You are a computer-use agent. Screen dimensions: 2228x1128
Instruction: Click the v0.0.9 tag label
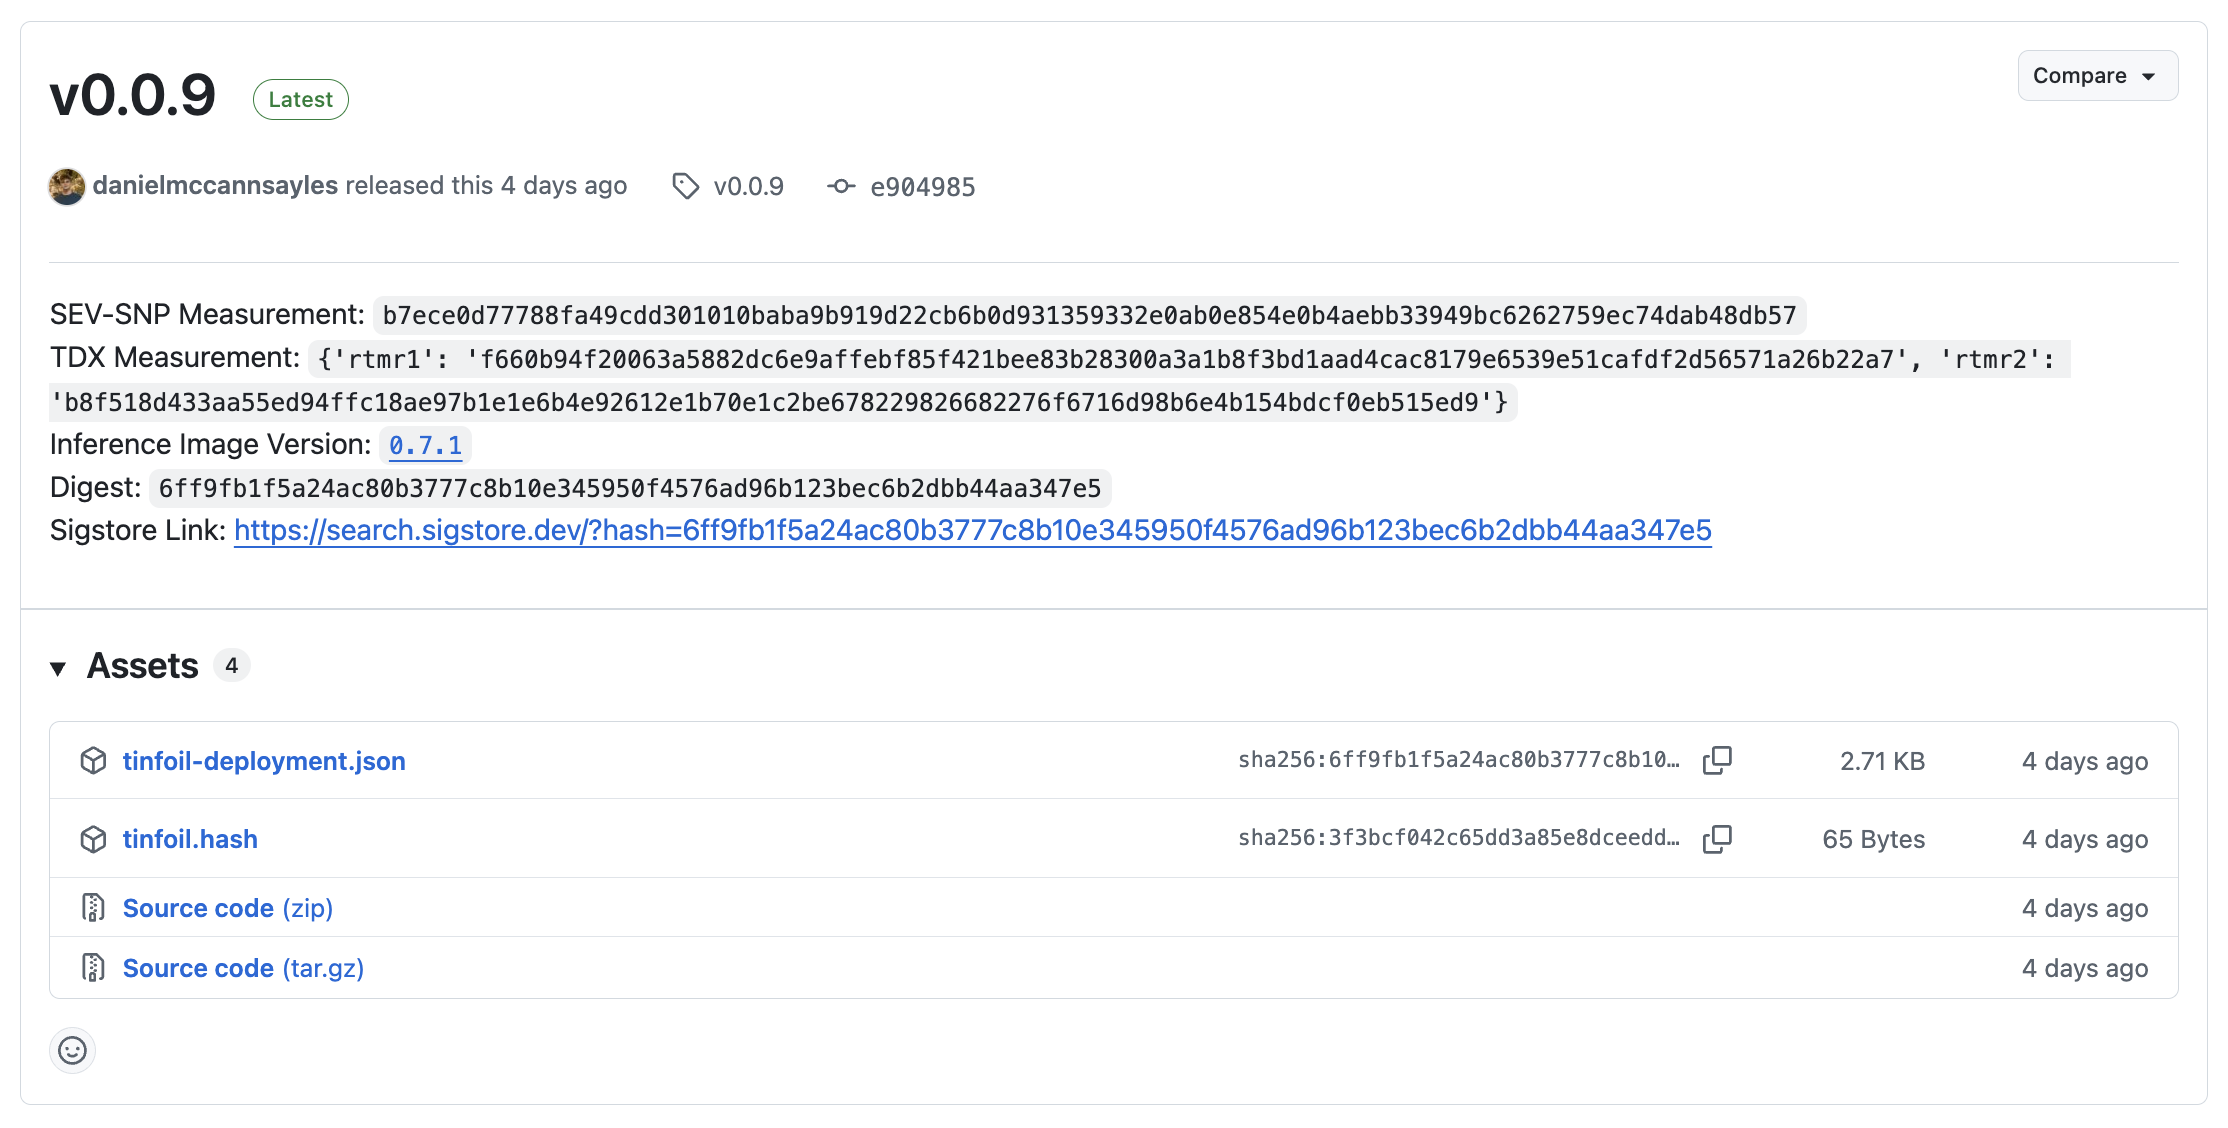(748, 186)
